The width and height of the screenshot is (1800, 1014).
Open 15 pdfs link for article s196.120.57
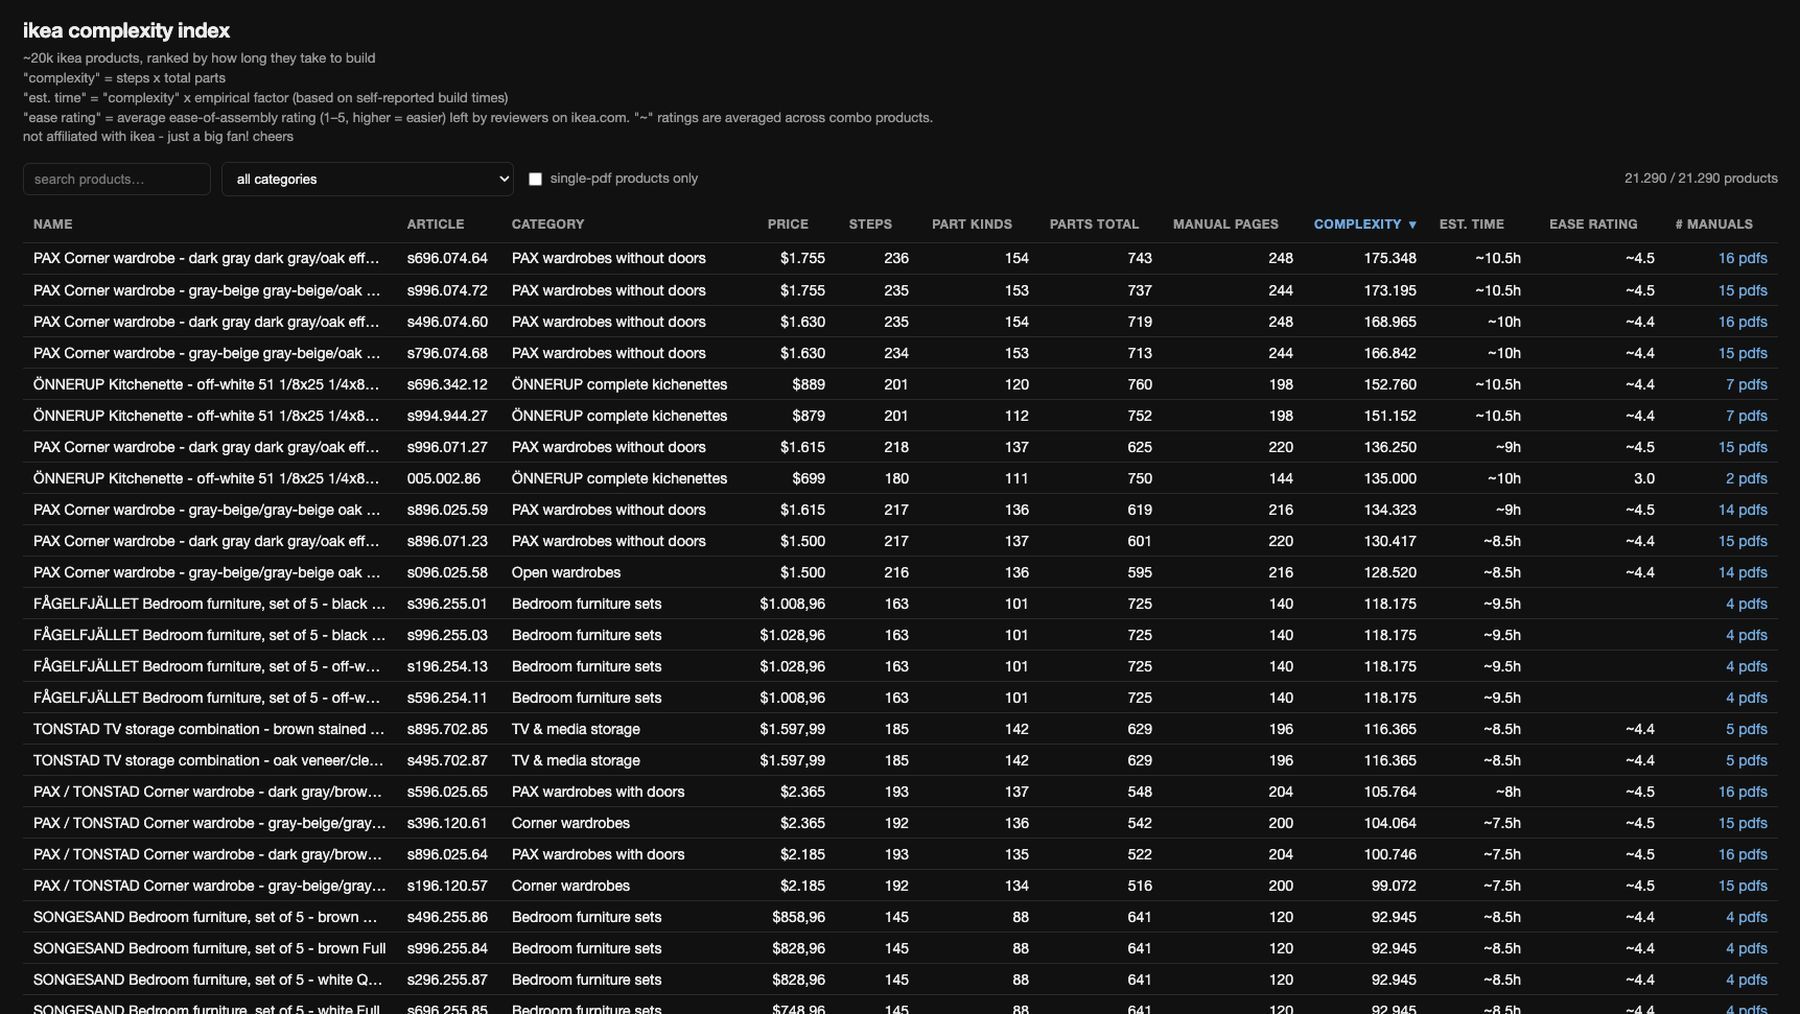point(1742,885)
